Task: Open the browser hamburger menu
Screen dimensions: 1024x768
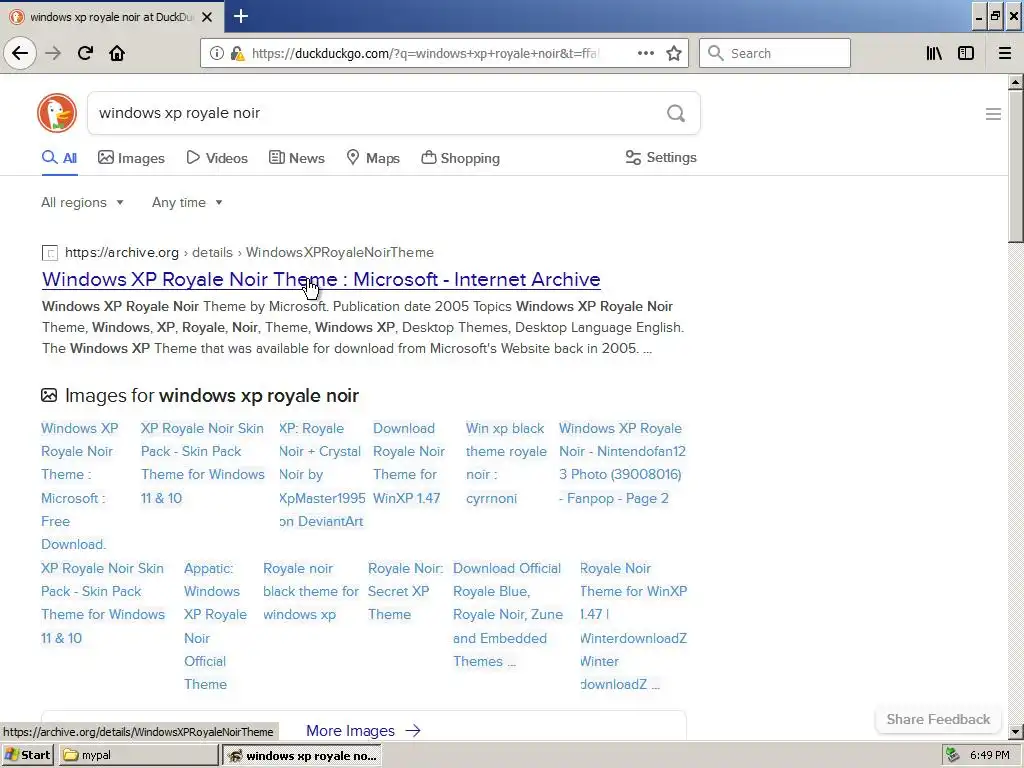Action: click(1005, 53)
